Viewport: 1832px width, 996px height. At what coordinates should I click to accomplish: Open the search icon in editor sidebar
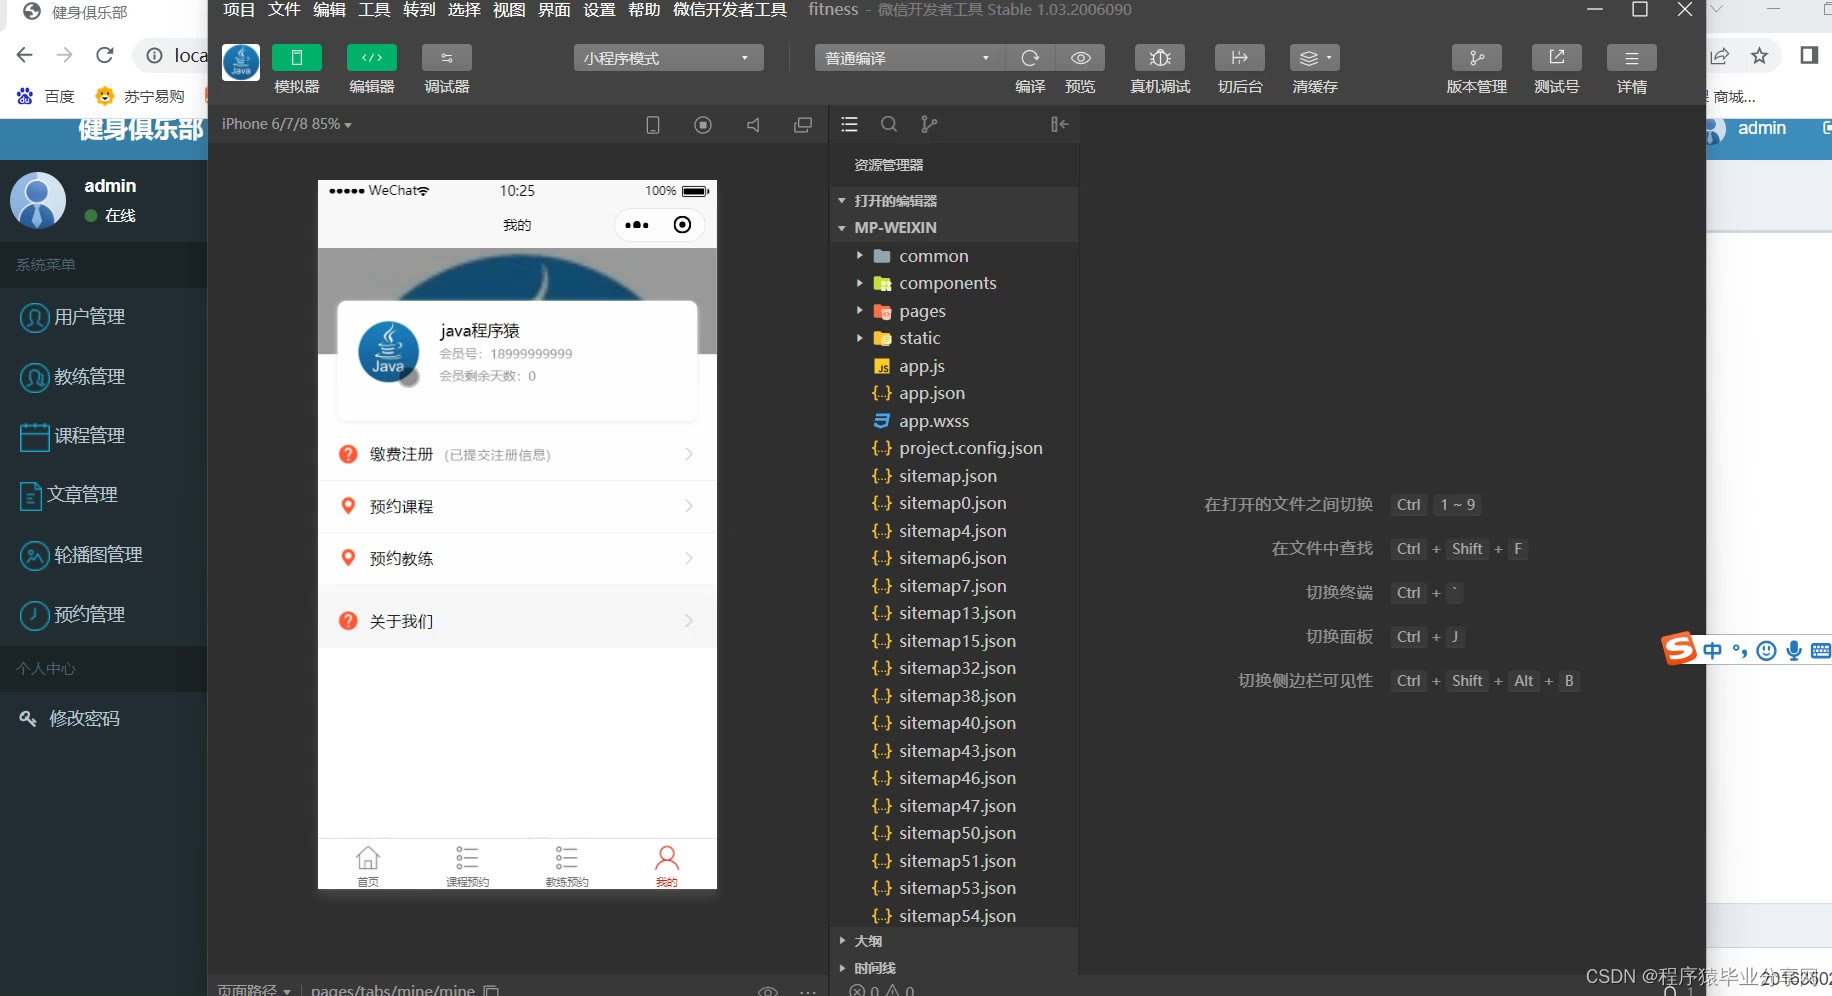pos(889,125)
